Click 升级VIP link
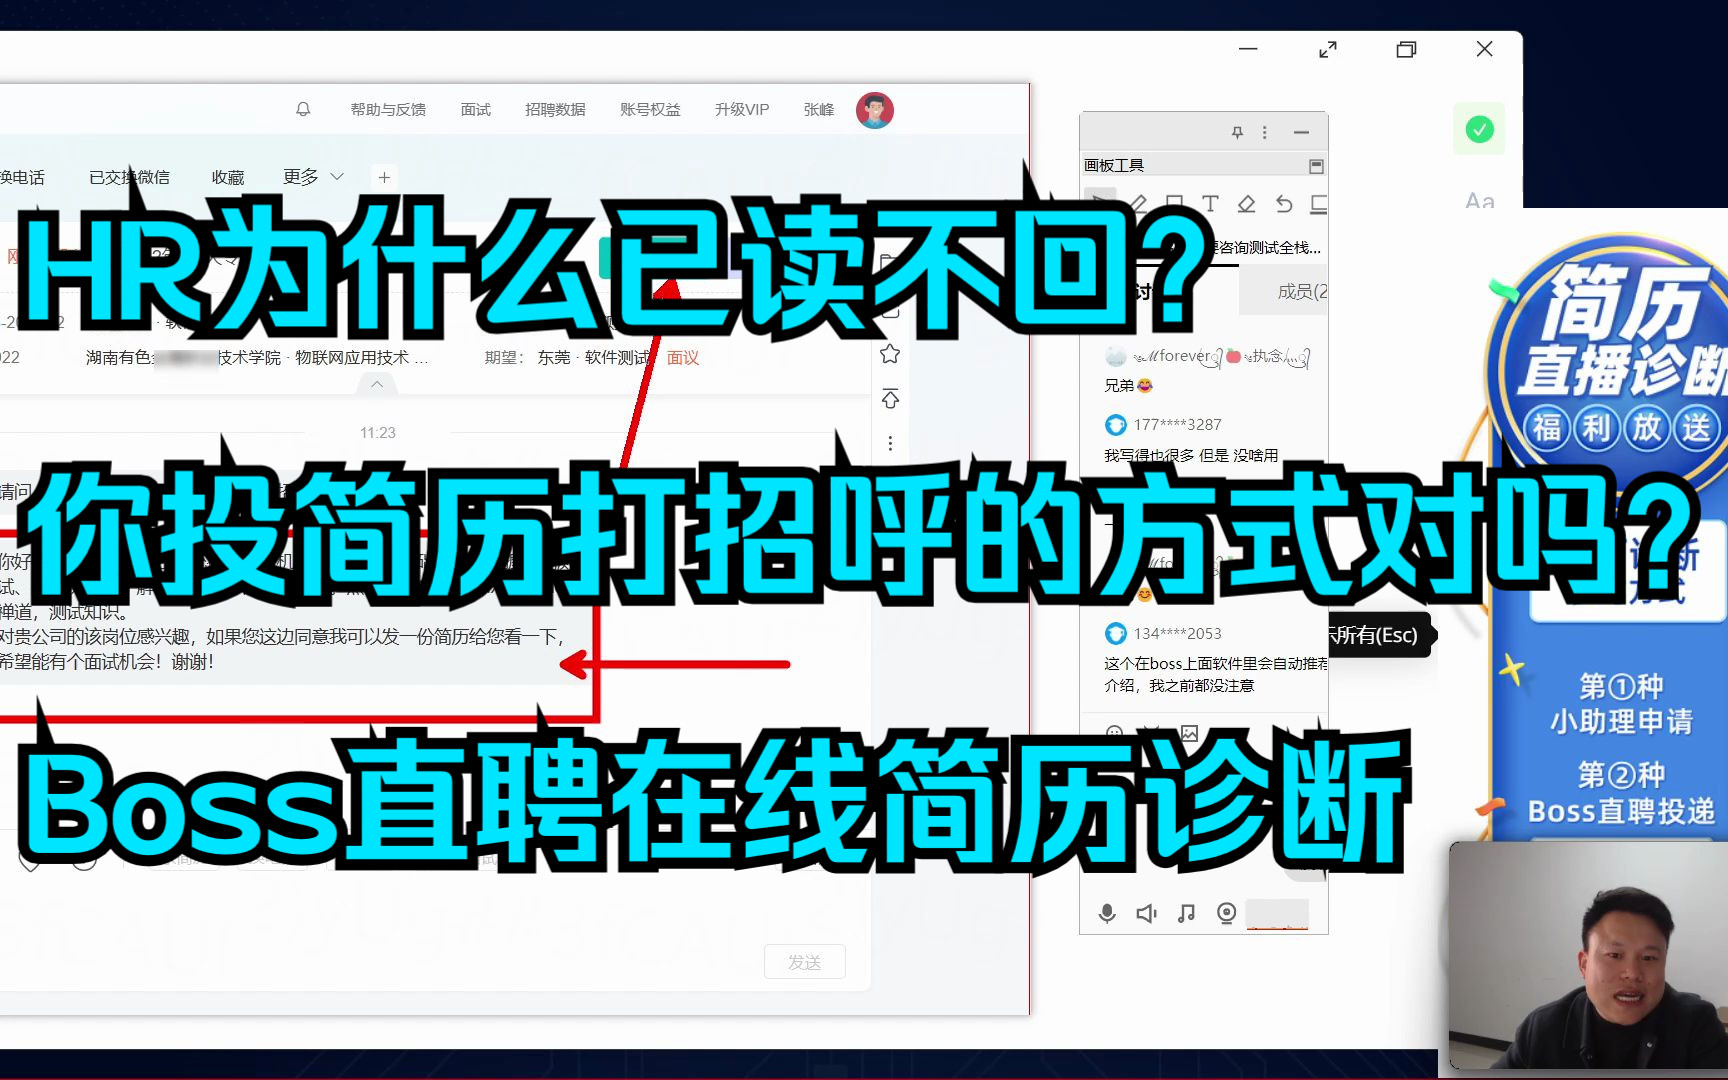This screenshot has height=1080, width=1728. (742, 109)
